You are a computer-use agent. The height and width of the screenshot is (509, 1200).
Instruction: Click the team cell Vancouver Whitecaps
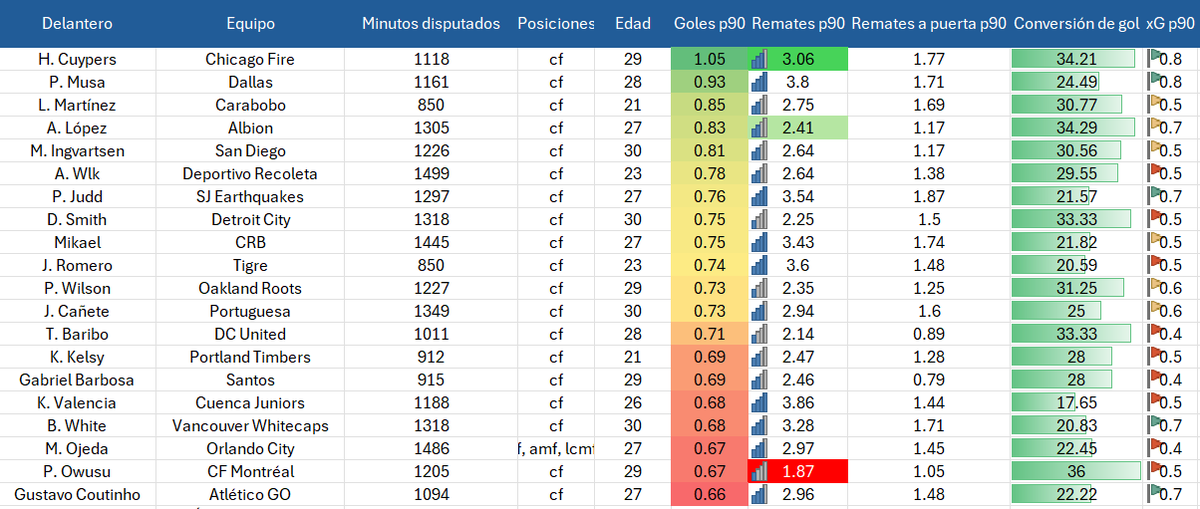click(x=250, y=426)
